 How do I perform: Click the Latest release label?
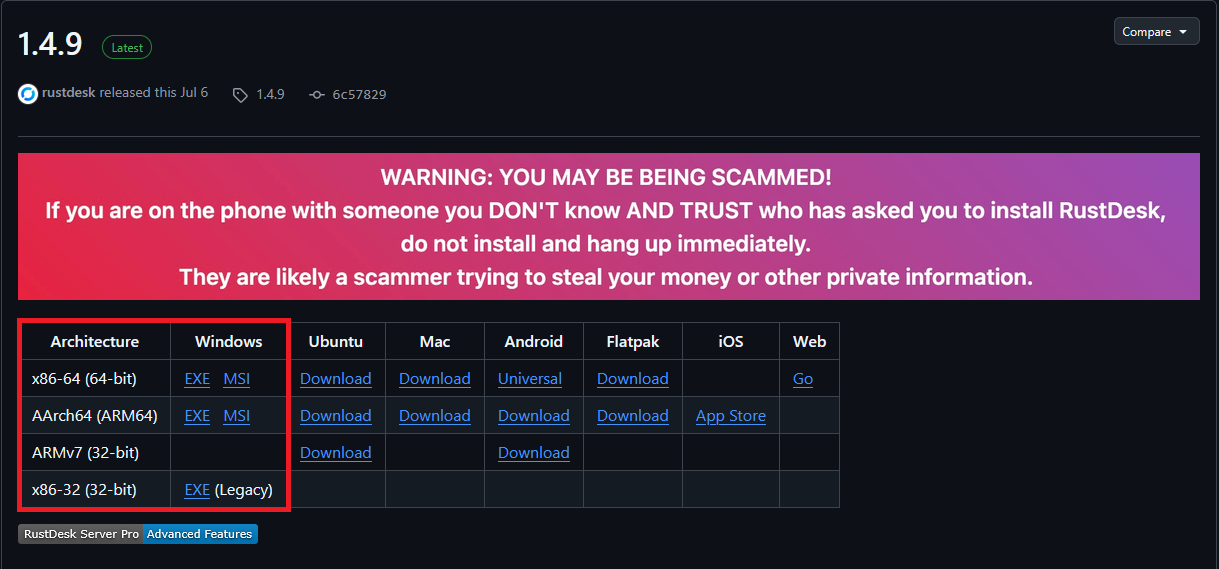point(127,47)
